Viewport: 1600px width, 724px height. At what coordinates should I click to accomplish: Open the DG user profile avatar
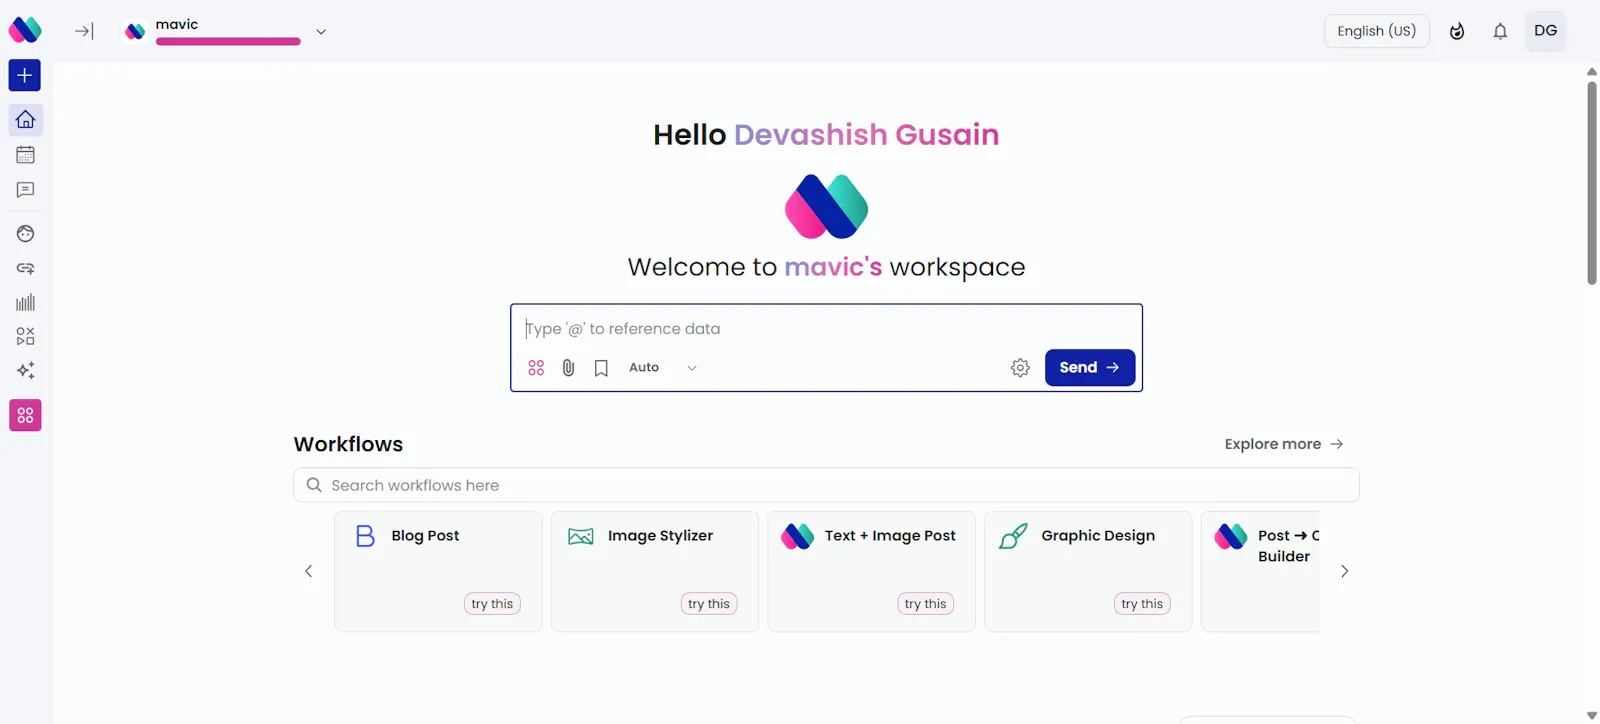[1546, 31]
